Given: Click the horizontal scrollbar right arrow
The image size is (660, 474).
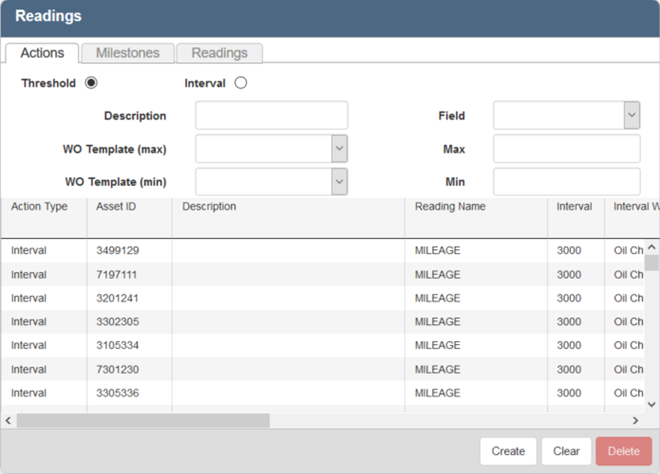Looking at the screenshot, I should click(x=635, y=421).
